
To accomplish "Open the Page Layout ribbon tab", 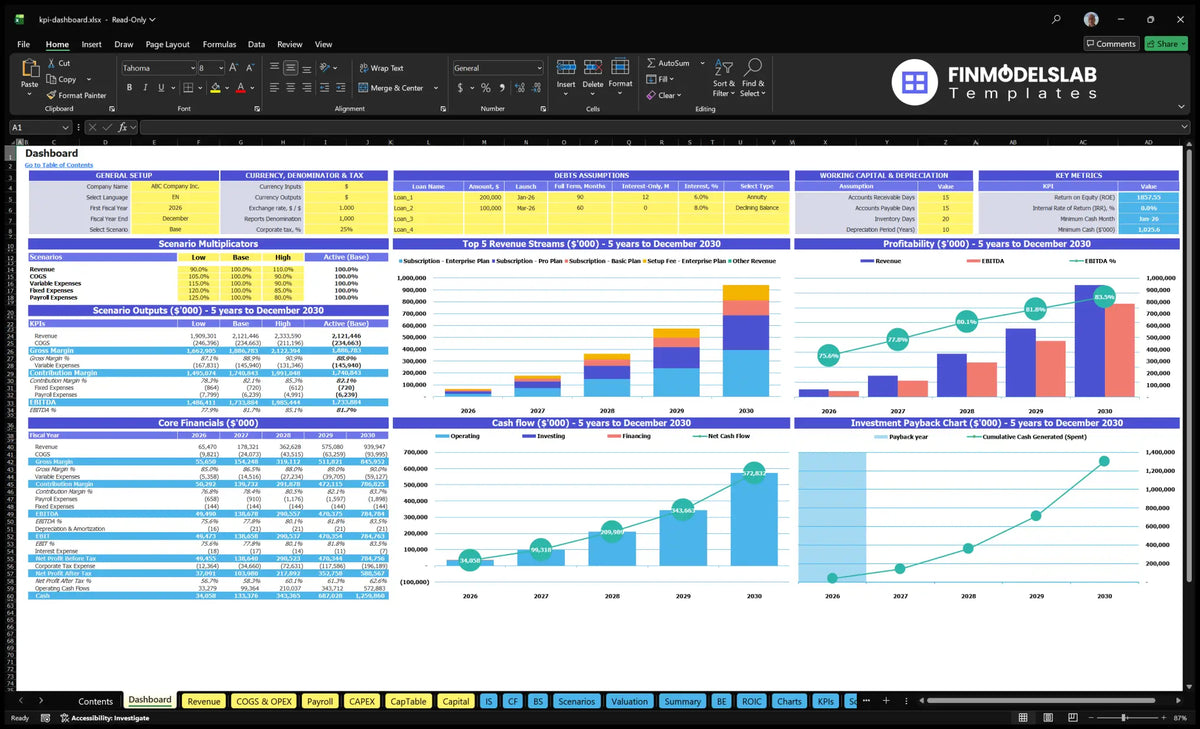I will [x=167, y=44].
